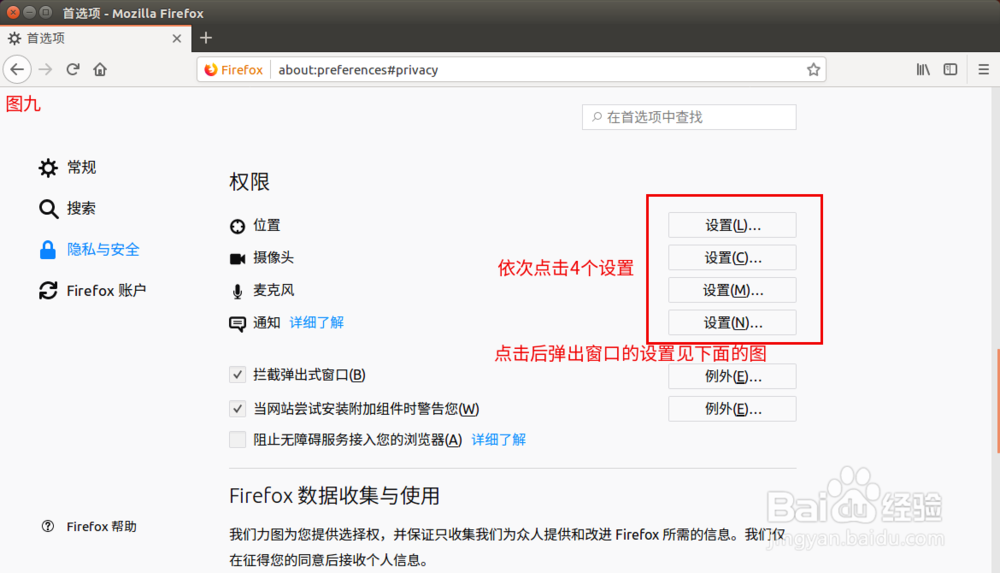Open location 设置(L)... button

click(732, 225)
